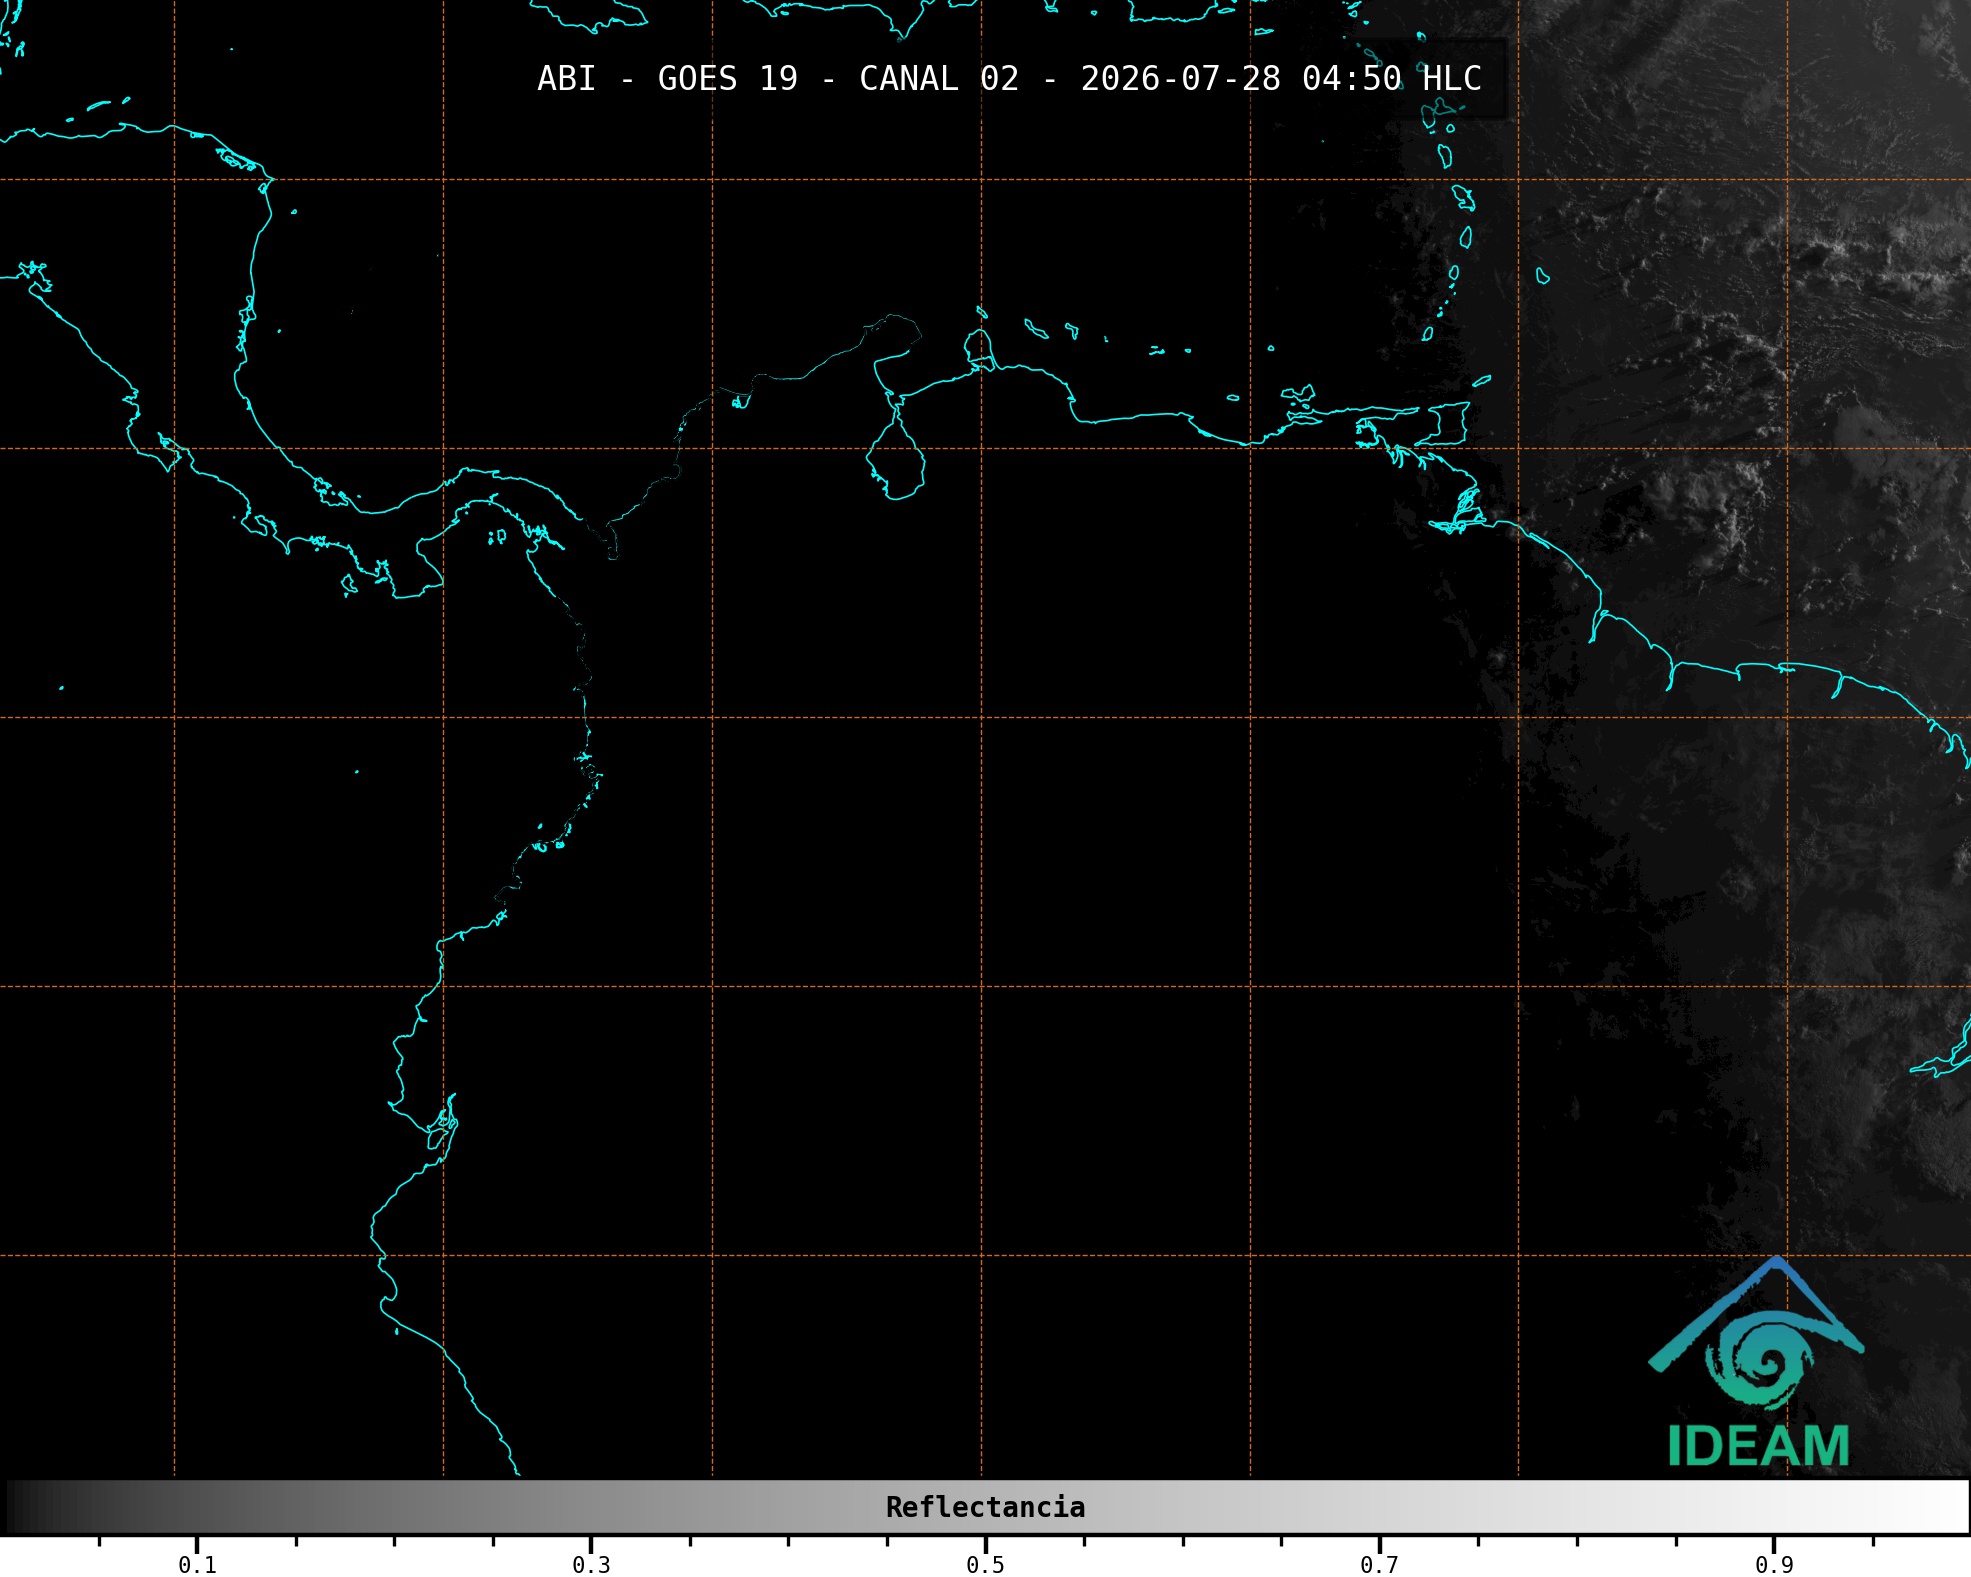Click the Reflectancia colorbar label
Image resolution: width=1971 pixels, height=1577 pixels.
[x=985, y=1507]
